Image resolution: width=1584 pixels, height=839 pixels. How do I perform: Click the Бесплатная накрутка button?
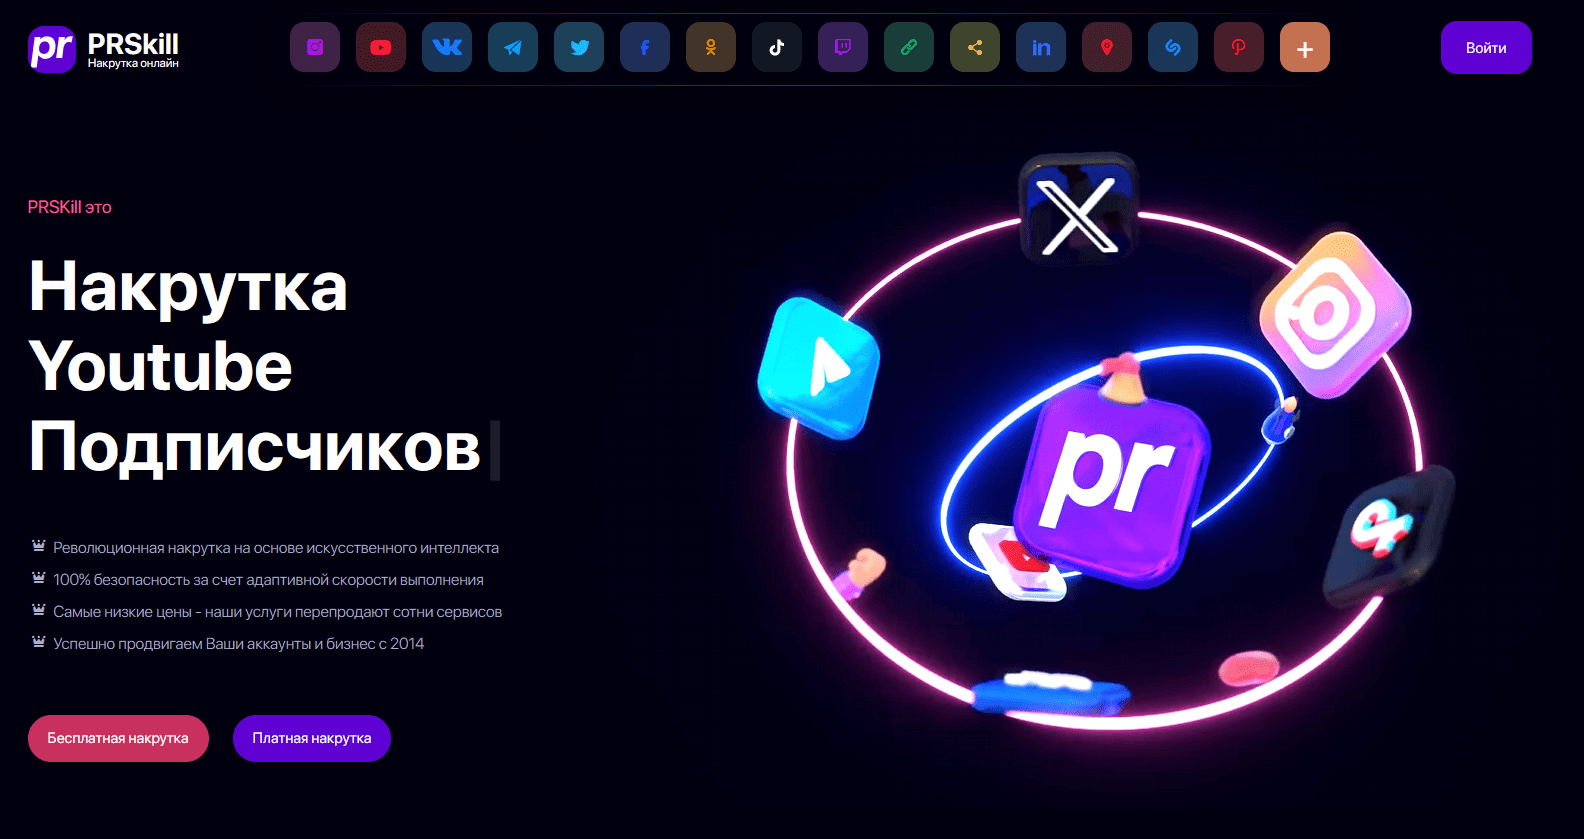pos(118,738)
